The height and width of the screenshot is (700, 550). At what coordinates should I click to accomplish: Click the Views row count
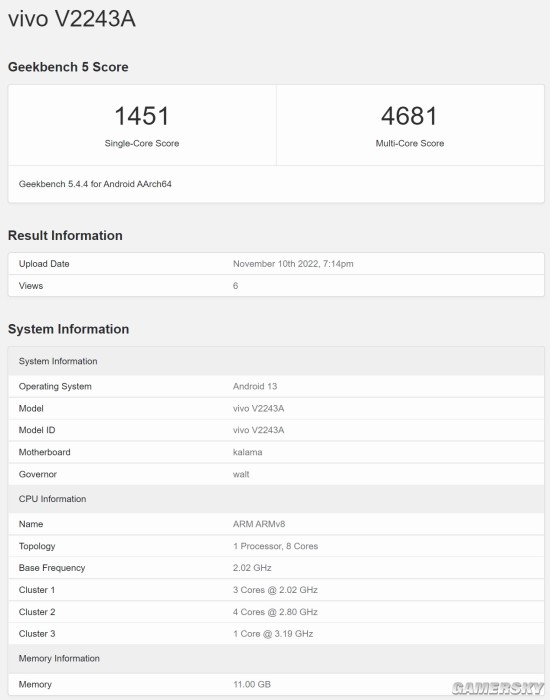click(x=235, y=286)
